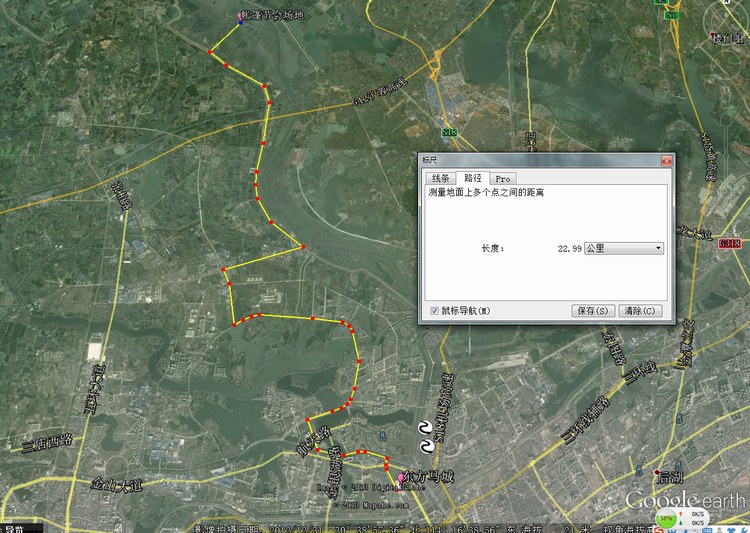750x533 pixels.
Task: Click the Sogou input S tray icon
Action: coord(659,530)
